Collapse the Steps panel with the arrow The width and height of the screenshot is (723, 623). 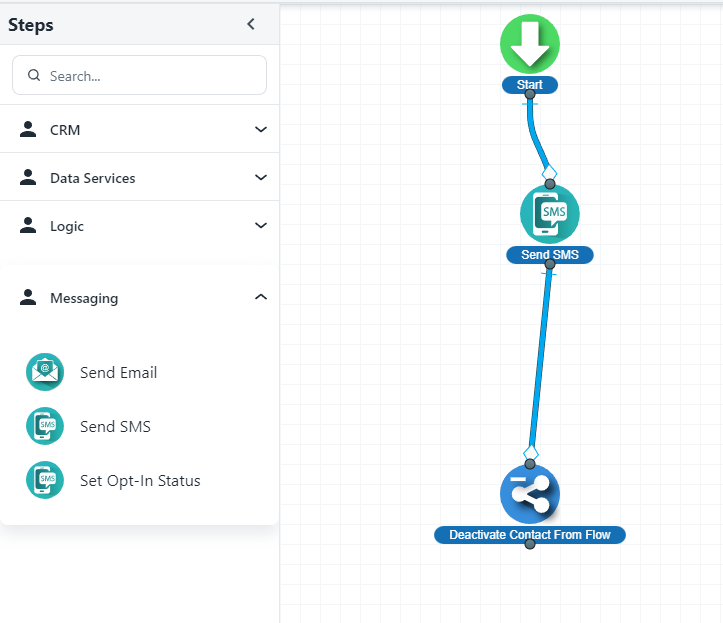(251, 25)
